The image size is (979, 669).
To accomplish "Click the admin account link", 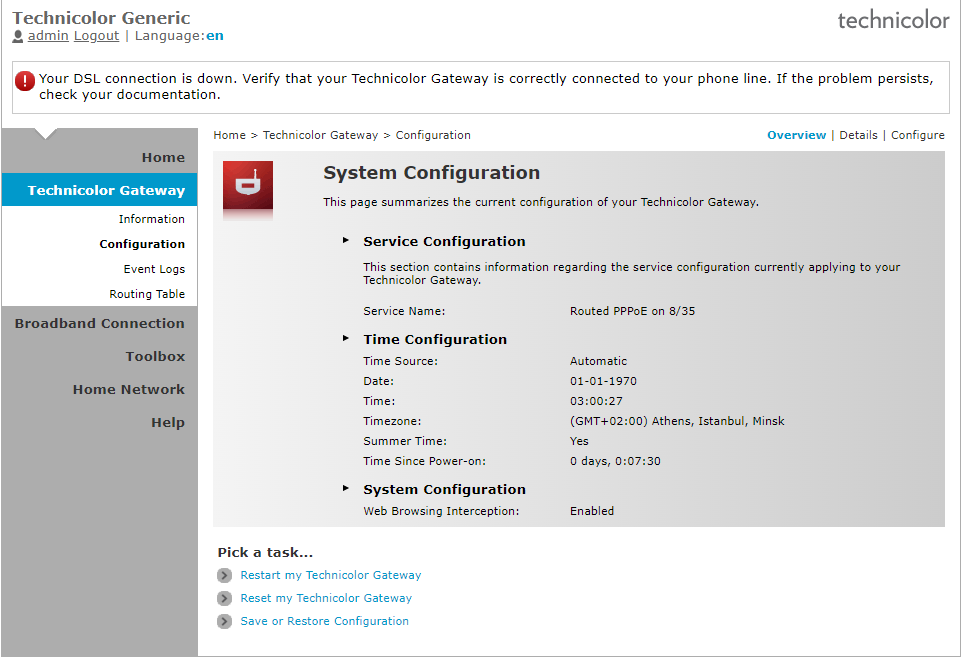I will pos(48,36).
